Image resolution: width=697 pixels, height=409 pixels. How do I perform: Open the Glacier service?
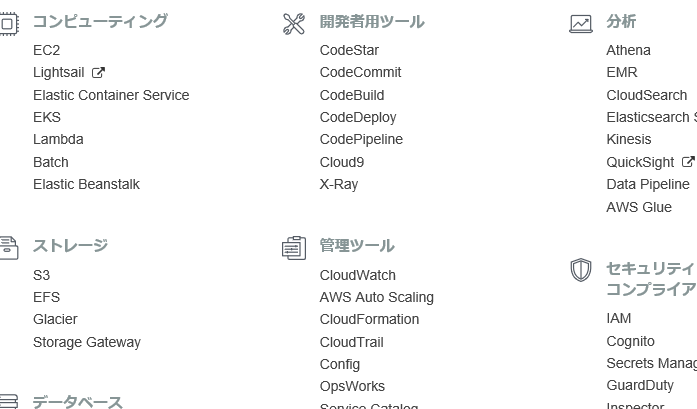55,319
